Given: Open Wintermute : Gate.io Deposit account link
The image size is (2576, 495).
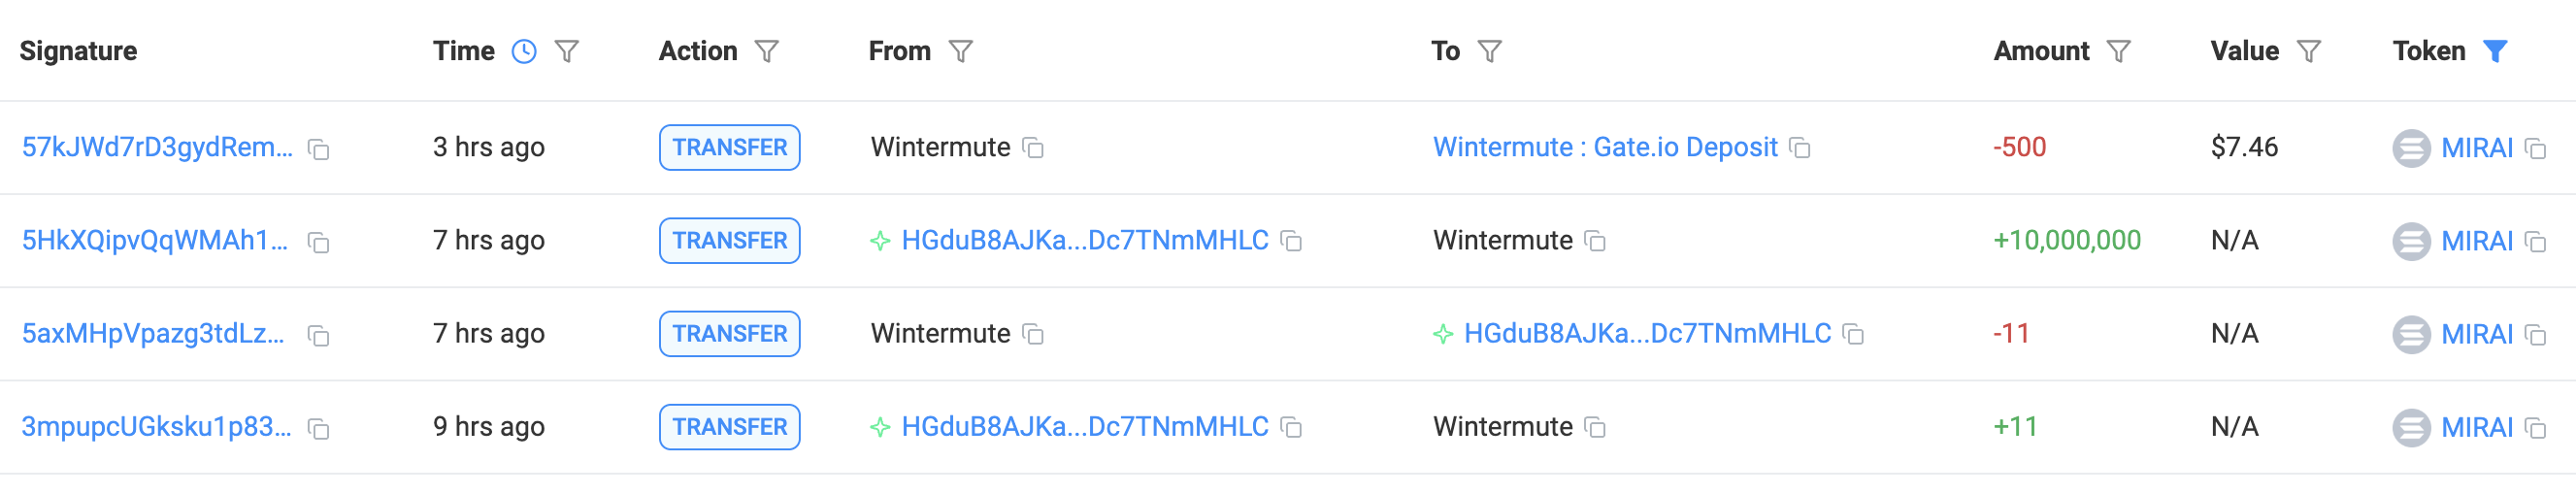Looking at the screenshot, I should tap(1605, 147).
